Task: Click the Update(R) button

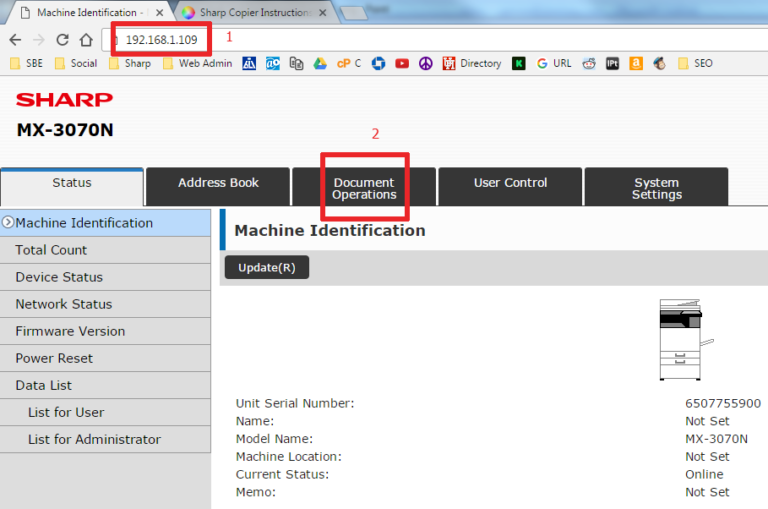Action: pyautogui.click(x=266, y=267)
